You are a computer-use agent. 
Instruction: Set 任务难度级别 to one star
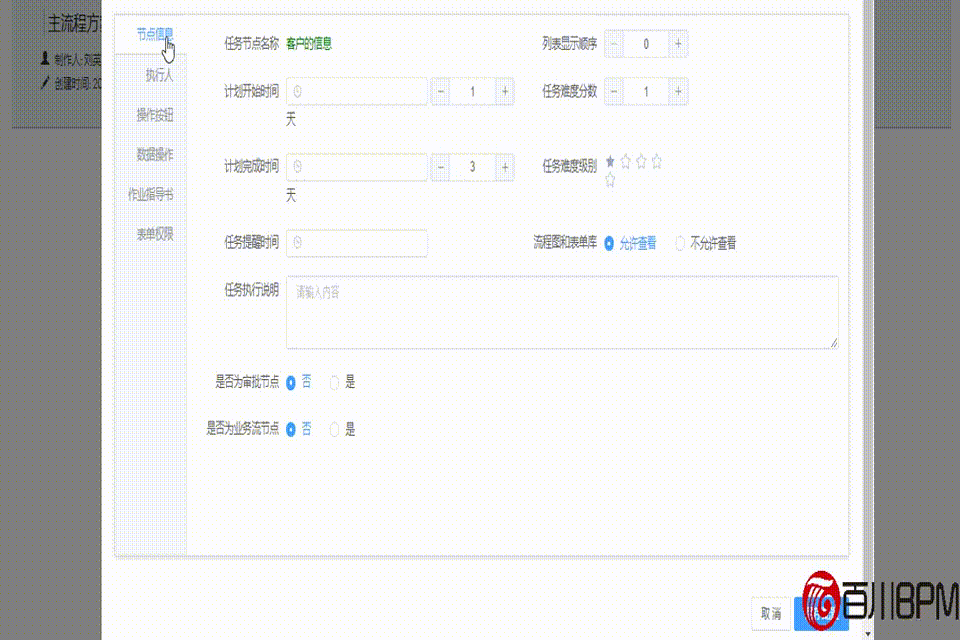click(x=610, y=162)
